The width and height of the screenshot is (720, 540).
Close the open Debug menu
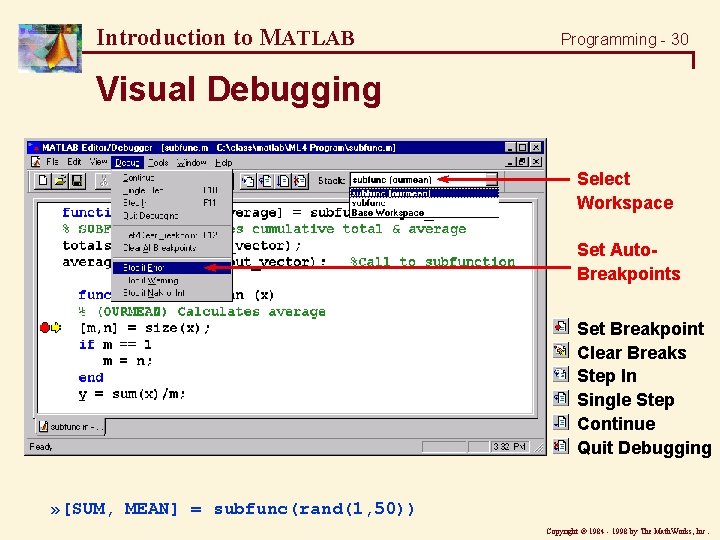[127, 163]
